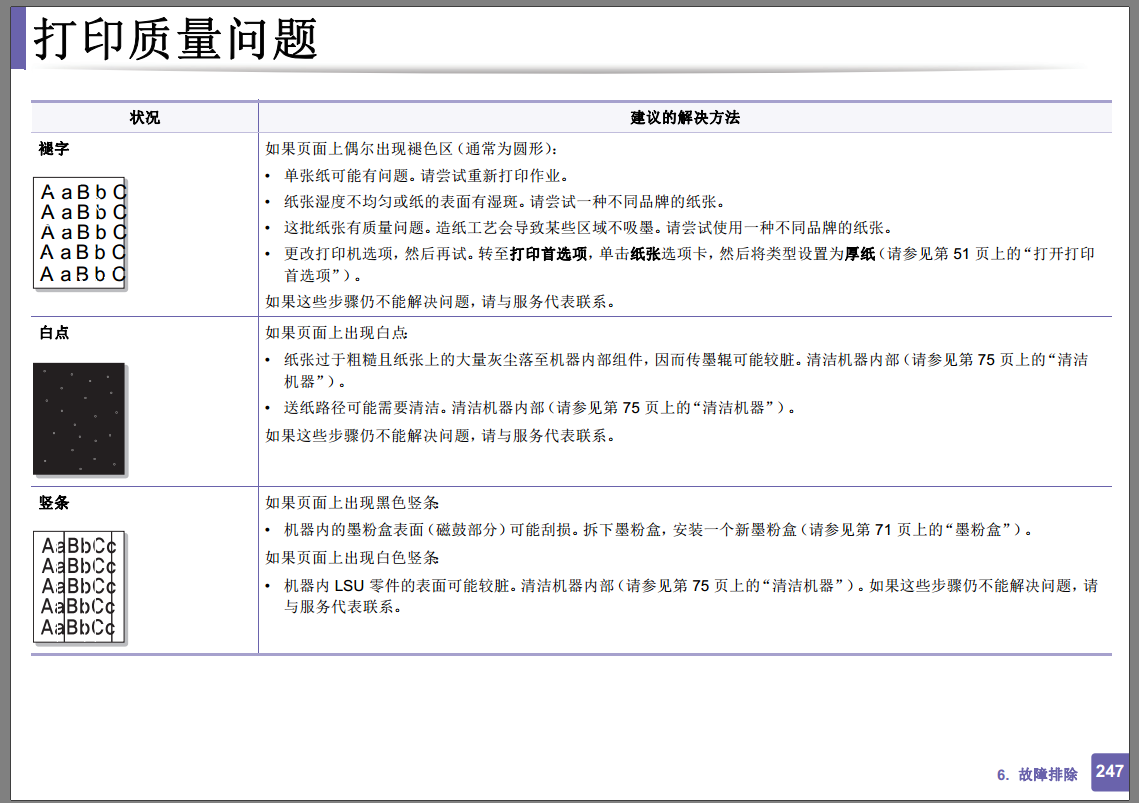Click the '建议的解决方法' column header

tap(685, 118)
